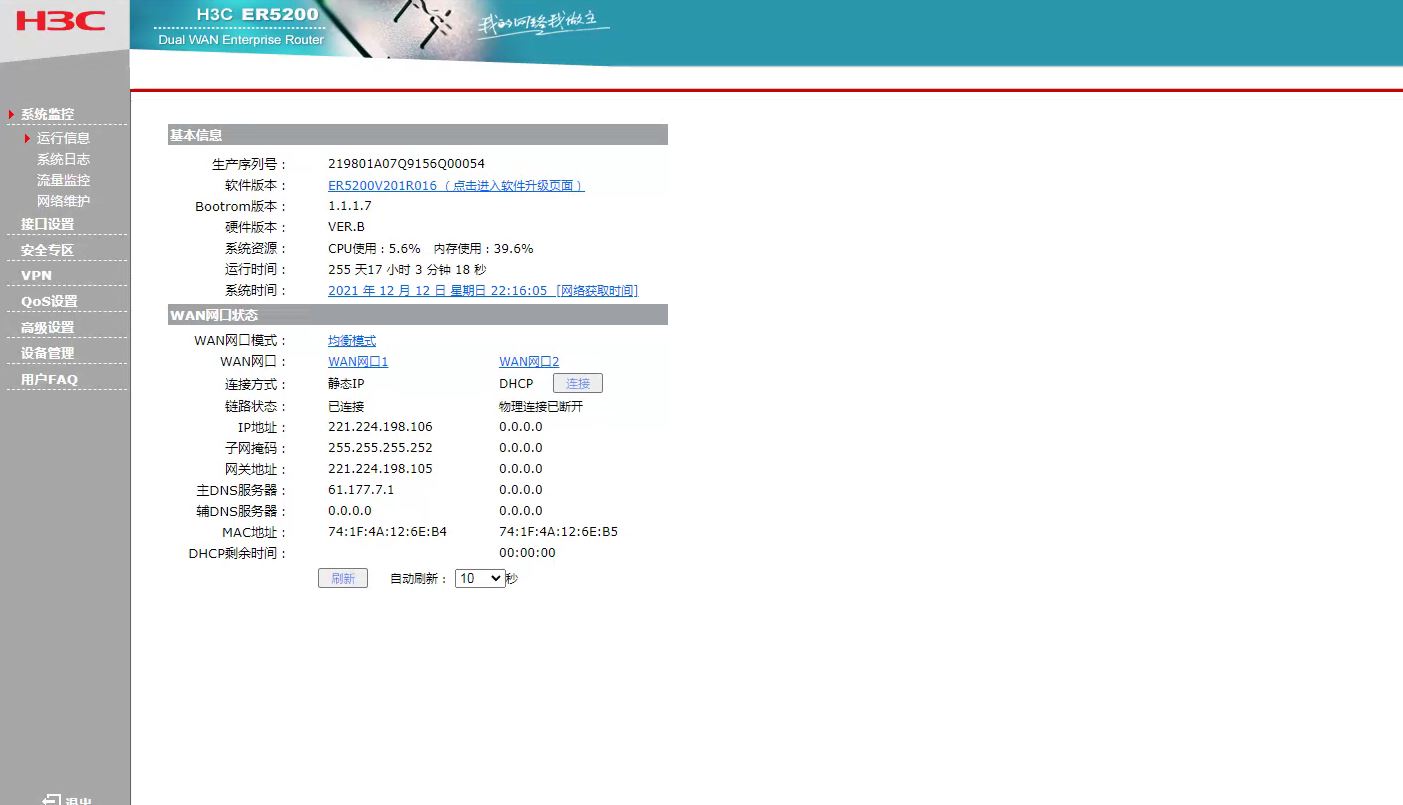
Task: Open the 系统日志 page
Action: tap(64, 159)
